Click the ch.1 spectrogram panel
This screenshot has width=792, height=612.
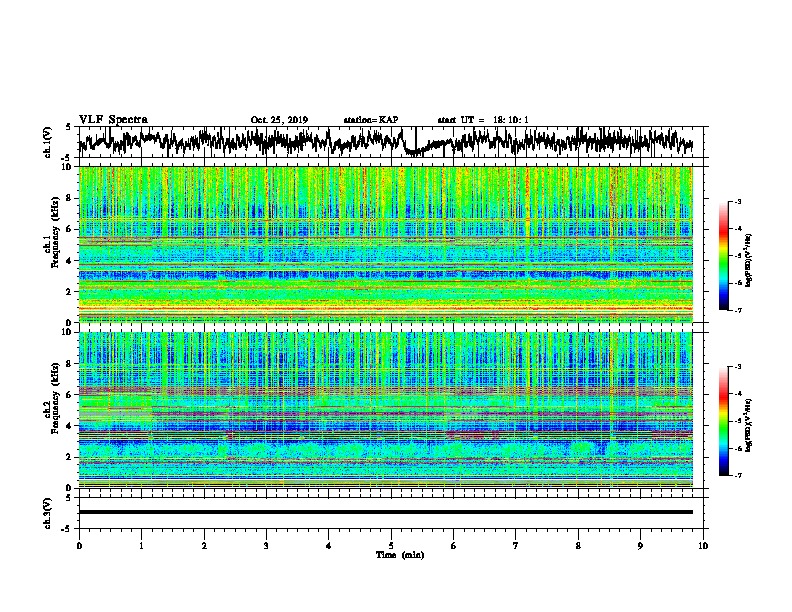386,244
